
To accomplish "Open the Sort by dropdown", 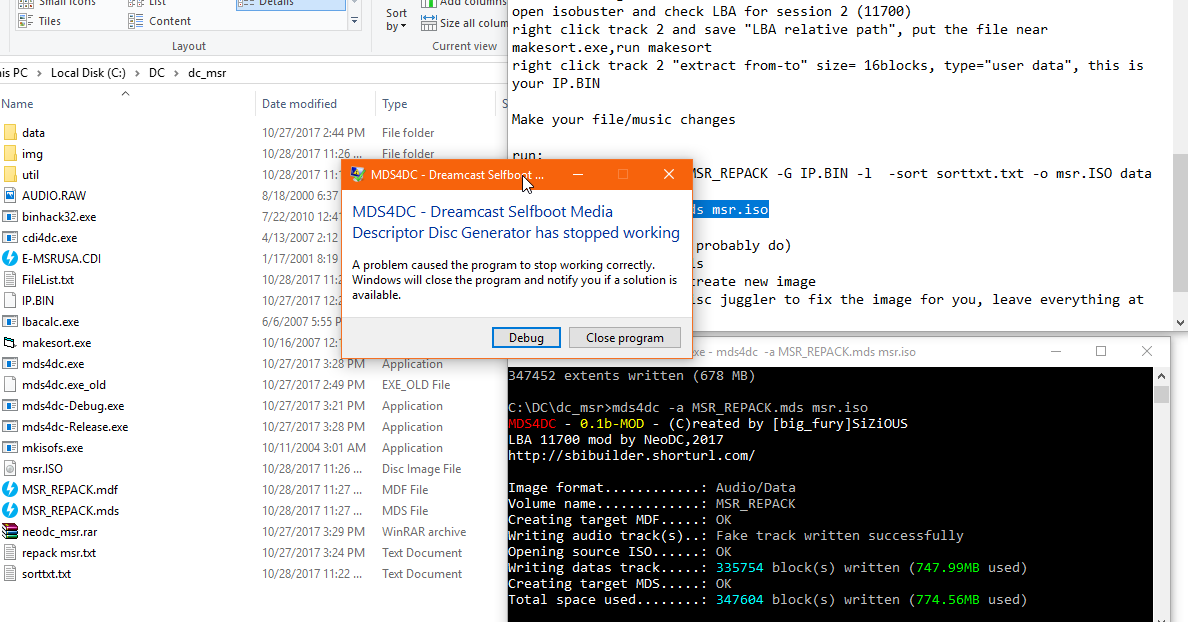I will (396, 20).
